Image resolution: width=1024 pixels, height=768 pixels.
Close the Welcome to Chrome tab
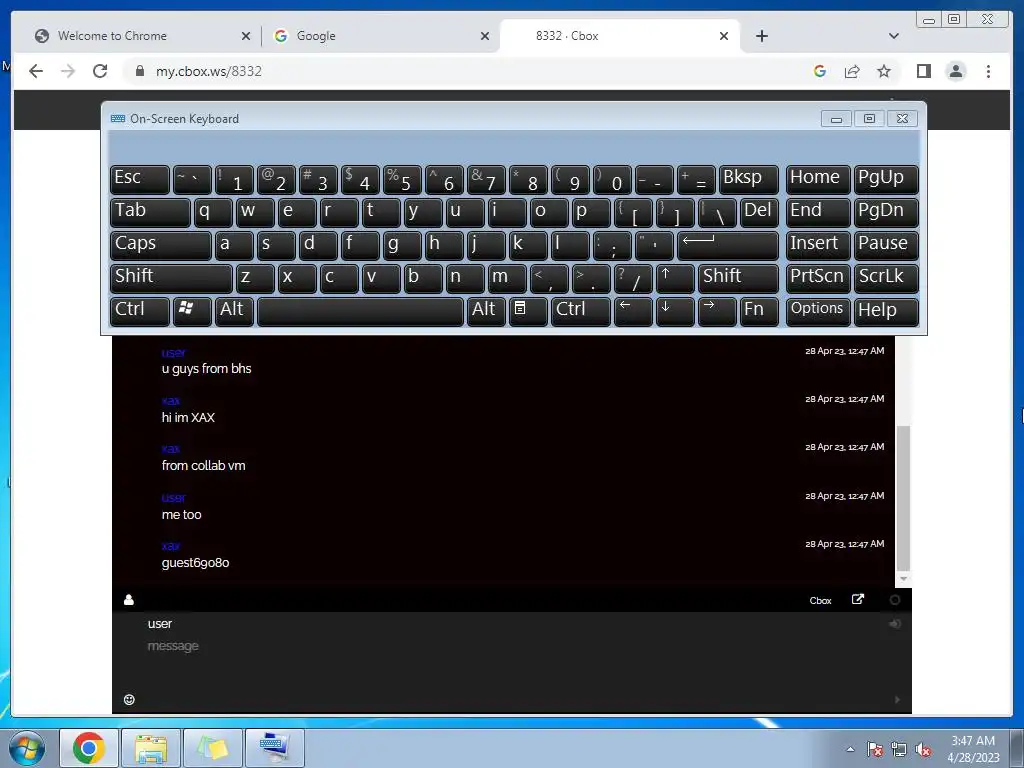246,36
